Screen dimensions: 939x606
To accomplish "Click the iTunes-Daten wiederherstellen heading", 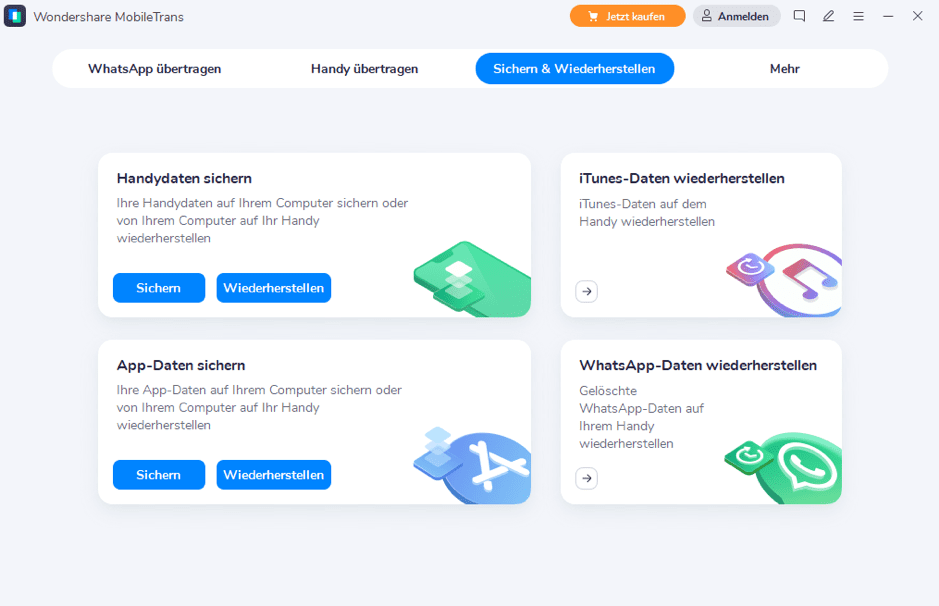I will point(681,178).
